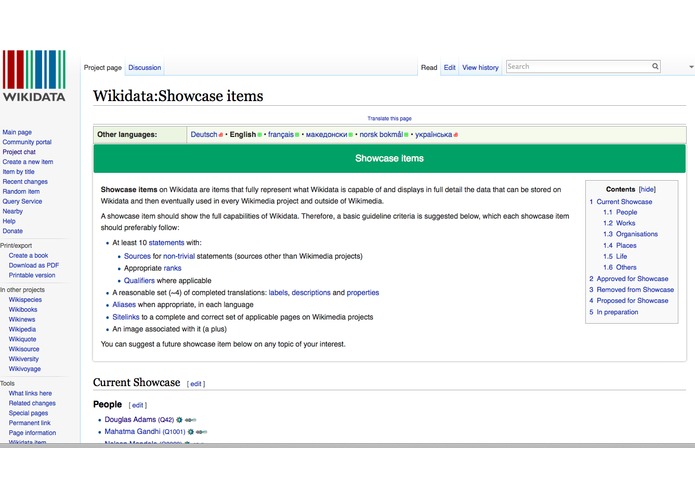This screenshot has height=494, width=695.
Task: Switch language to Deutsch
Action: [204, 134]
